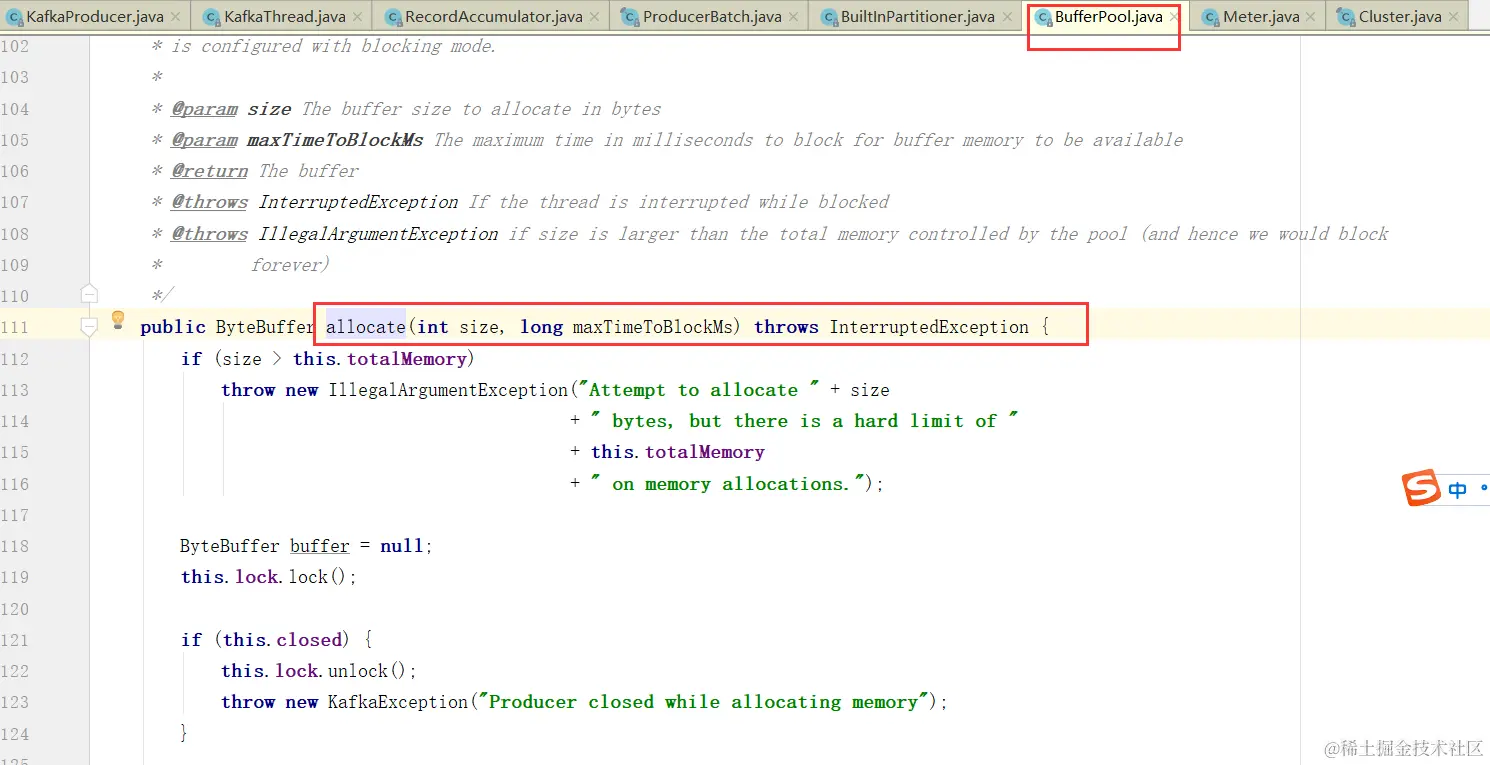Click the @return Javadoc tag on line 106

coord(209,171)
